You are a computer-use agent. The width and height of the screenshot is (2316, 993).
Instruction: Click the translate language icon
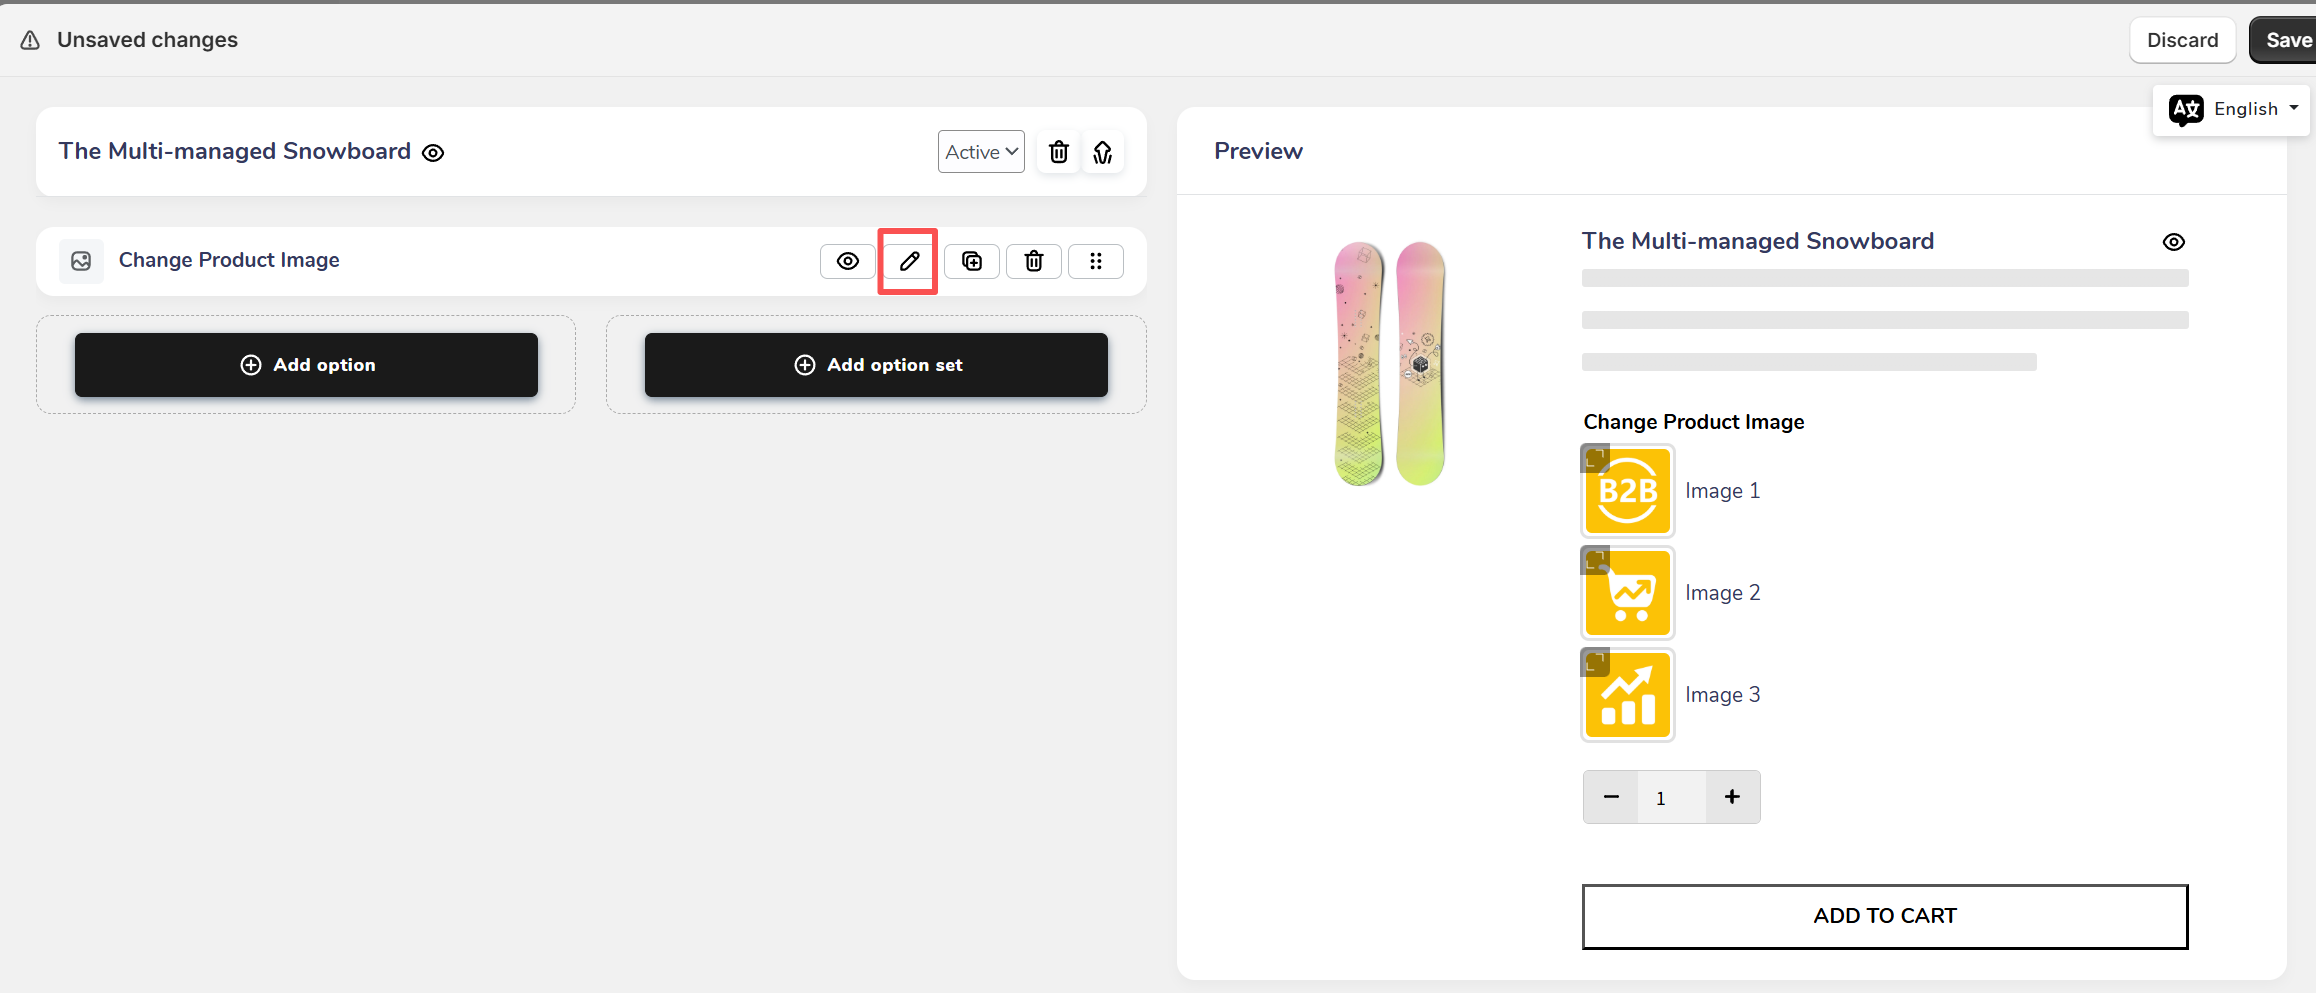[x=2186, y=109]
